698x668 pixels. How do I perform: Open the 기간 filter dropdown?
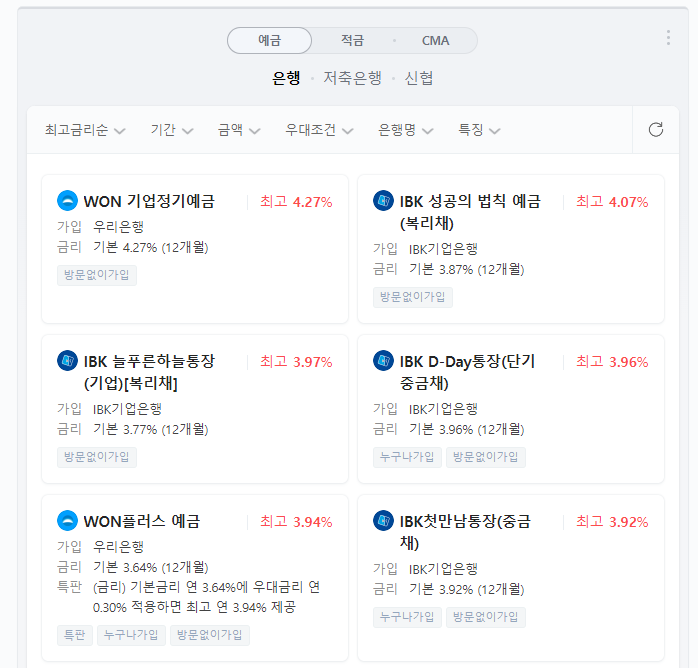coord(172,130)
